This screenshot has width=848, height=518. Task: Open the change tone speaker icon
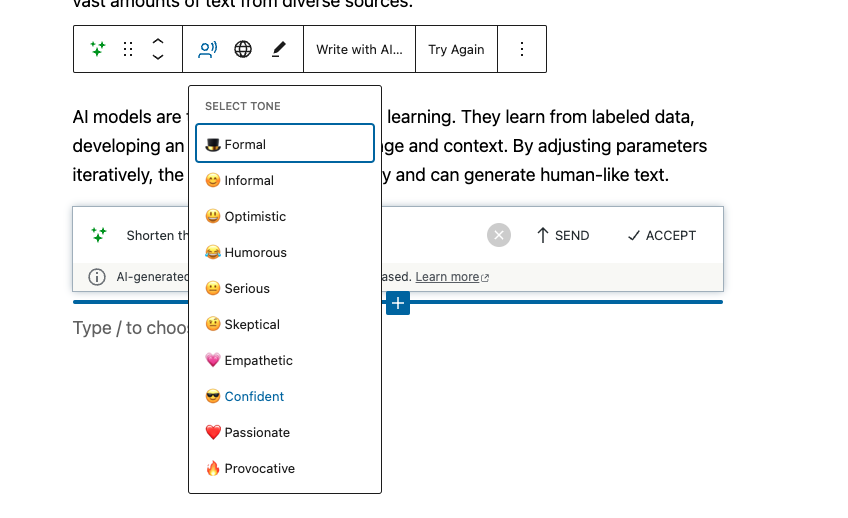208,49
